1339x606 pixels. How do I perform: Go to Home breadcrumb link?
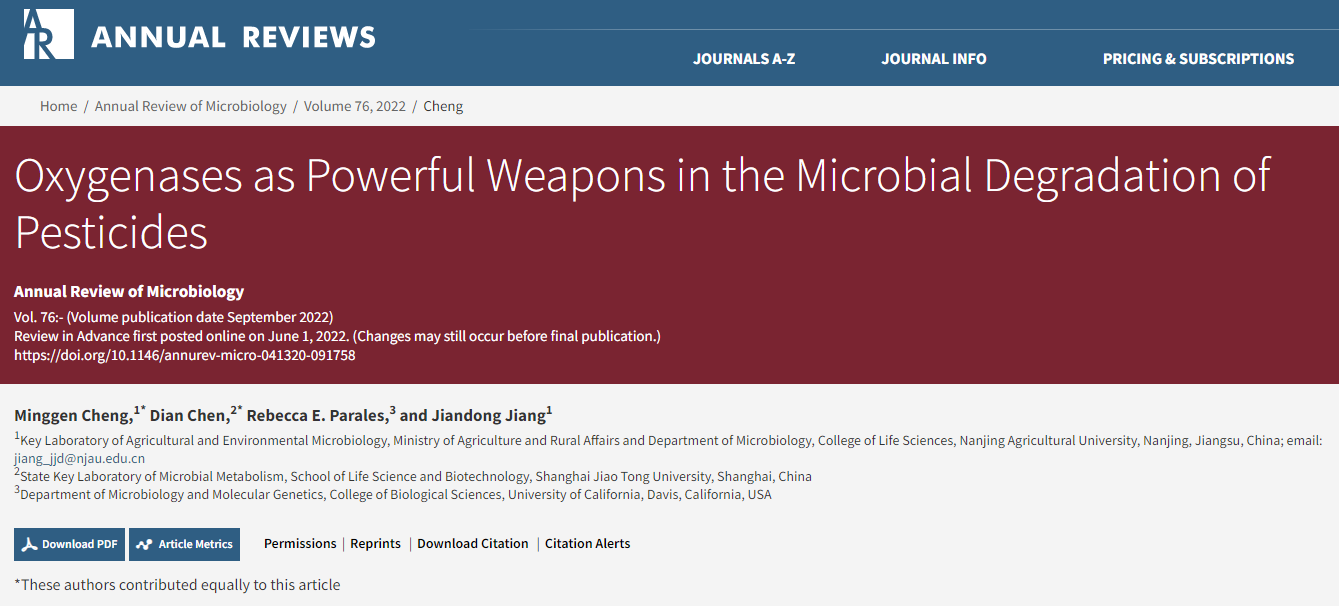[58, 106]
